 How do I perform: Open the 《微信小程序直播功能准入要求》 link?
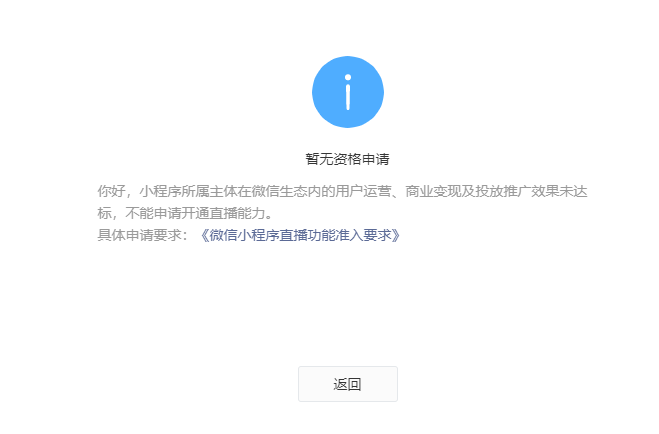pyautogui.click(x=300, y=235)
